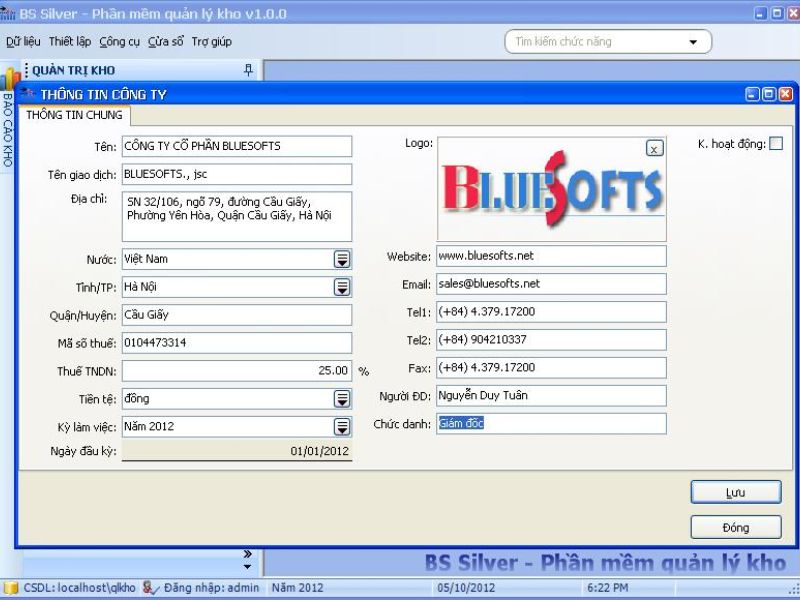800x600 pixels.
Task: Click the pin icon on QUẢN TRỊ KHO panel
Action: pos(248,70)
